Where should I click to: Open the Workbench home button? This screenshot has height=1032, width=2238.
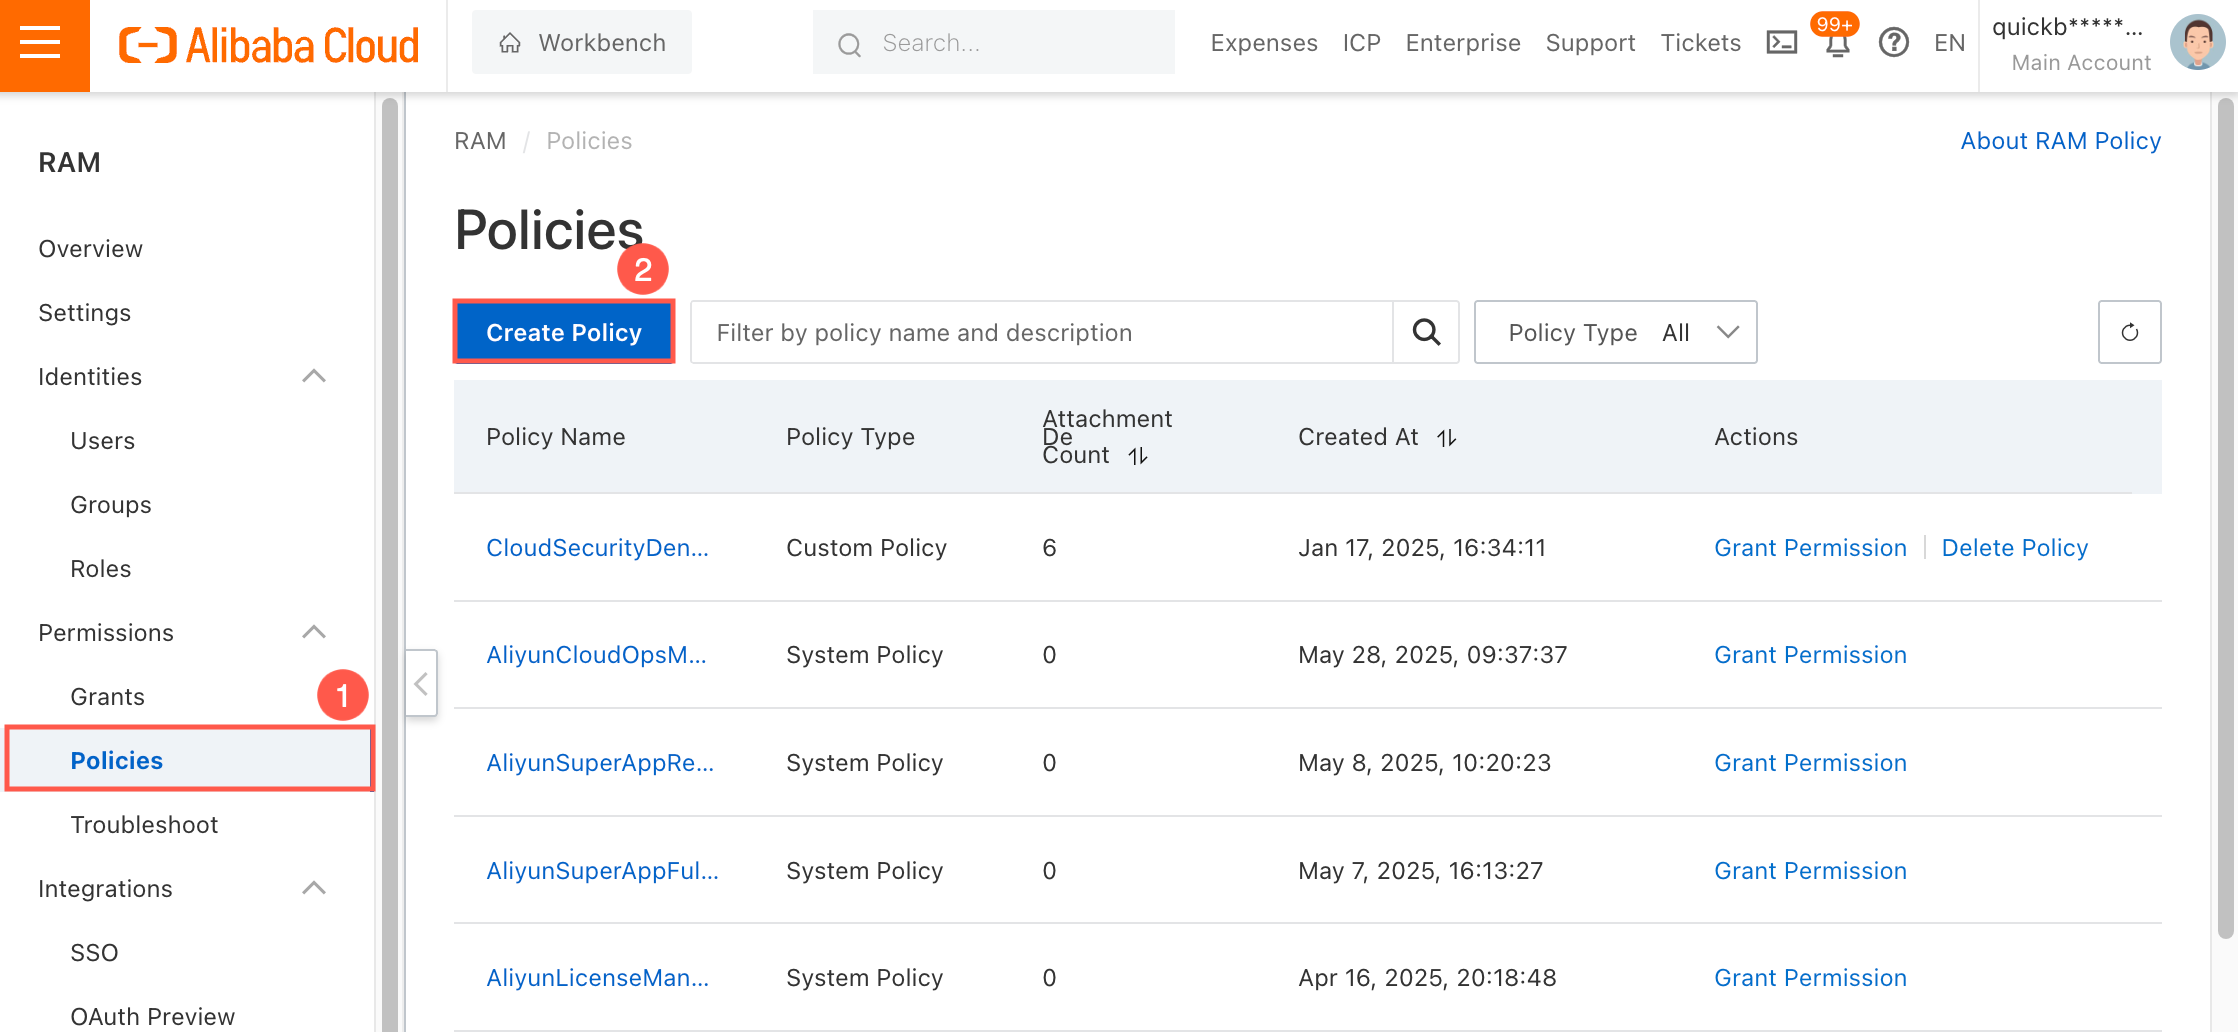pyautogui.click(x=582, y=43)
